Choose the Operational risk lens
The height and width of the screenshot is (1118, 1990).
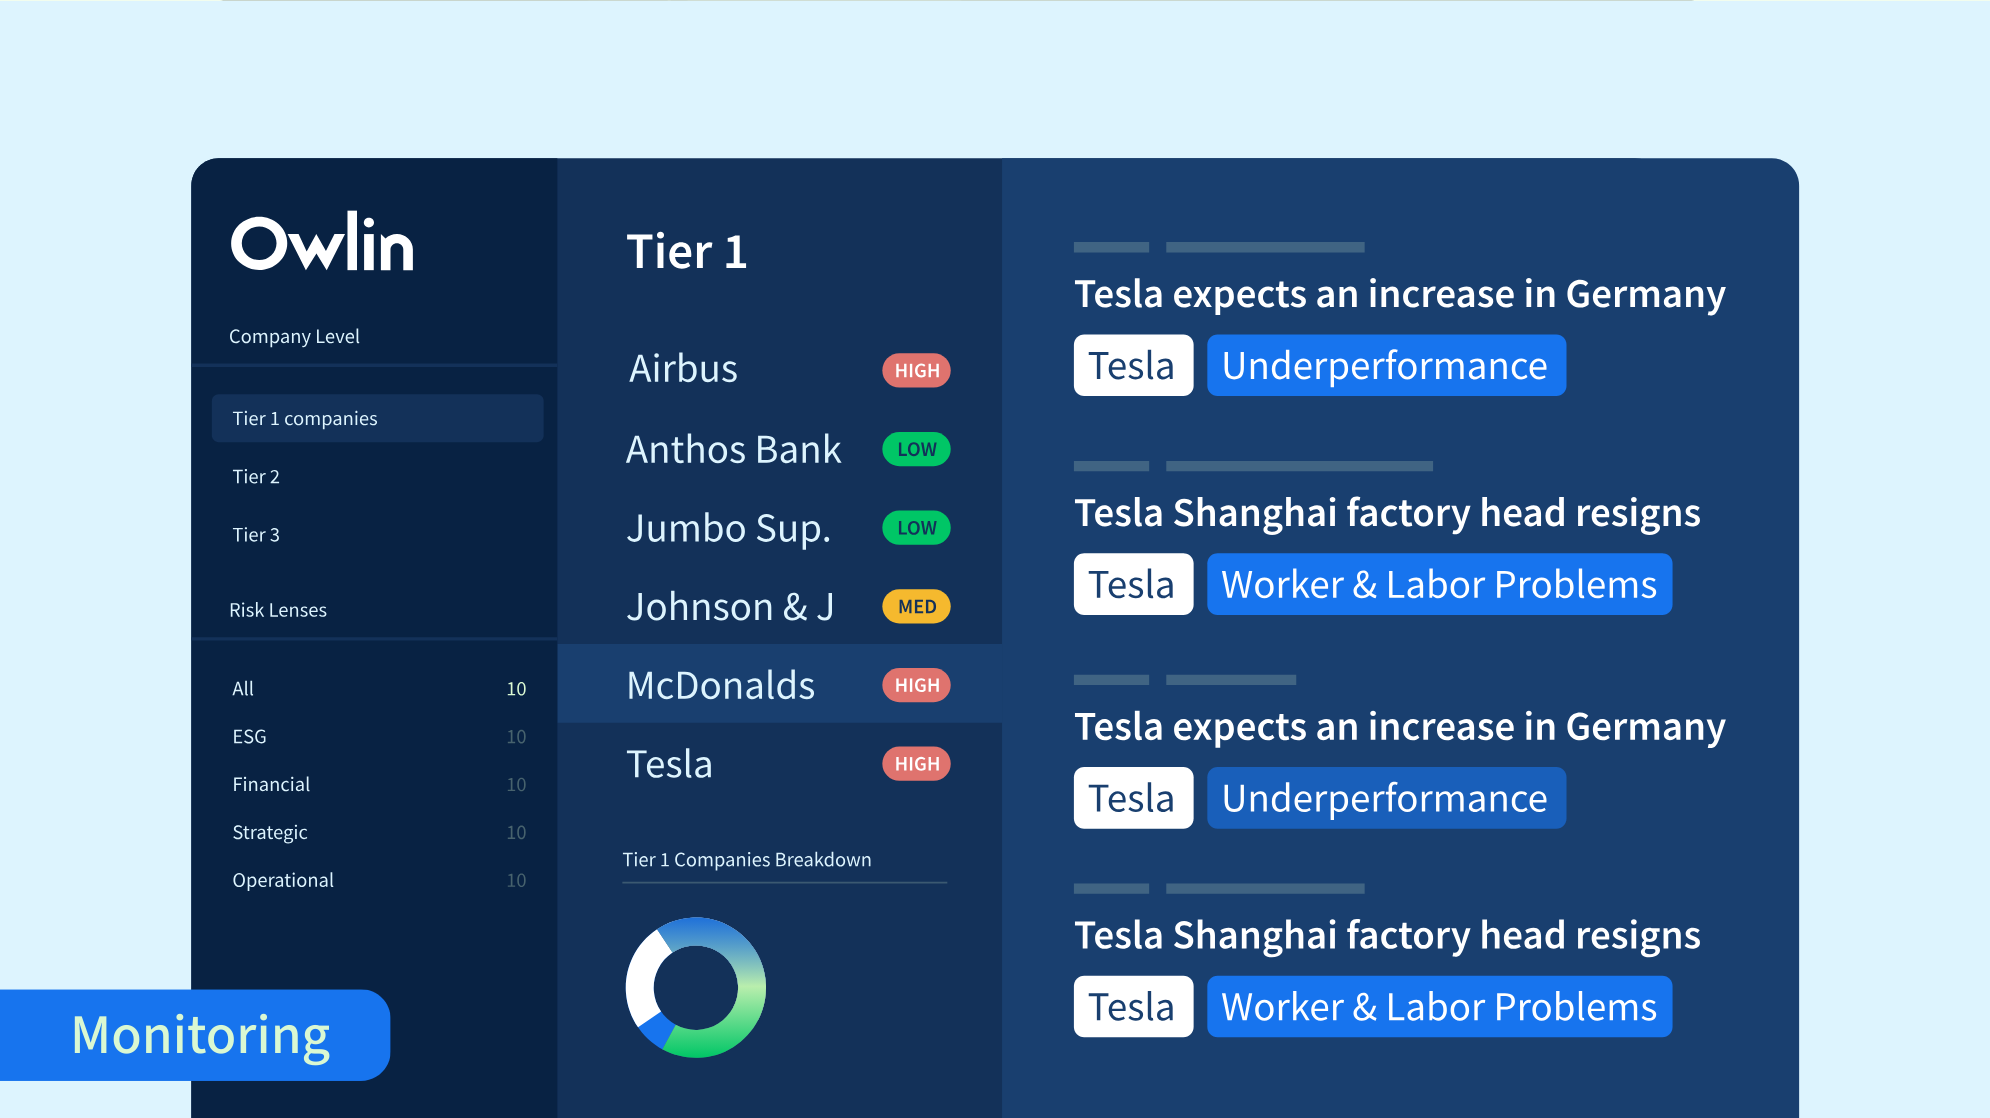pyautogui.click(x=283, y=881)
